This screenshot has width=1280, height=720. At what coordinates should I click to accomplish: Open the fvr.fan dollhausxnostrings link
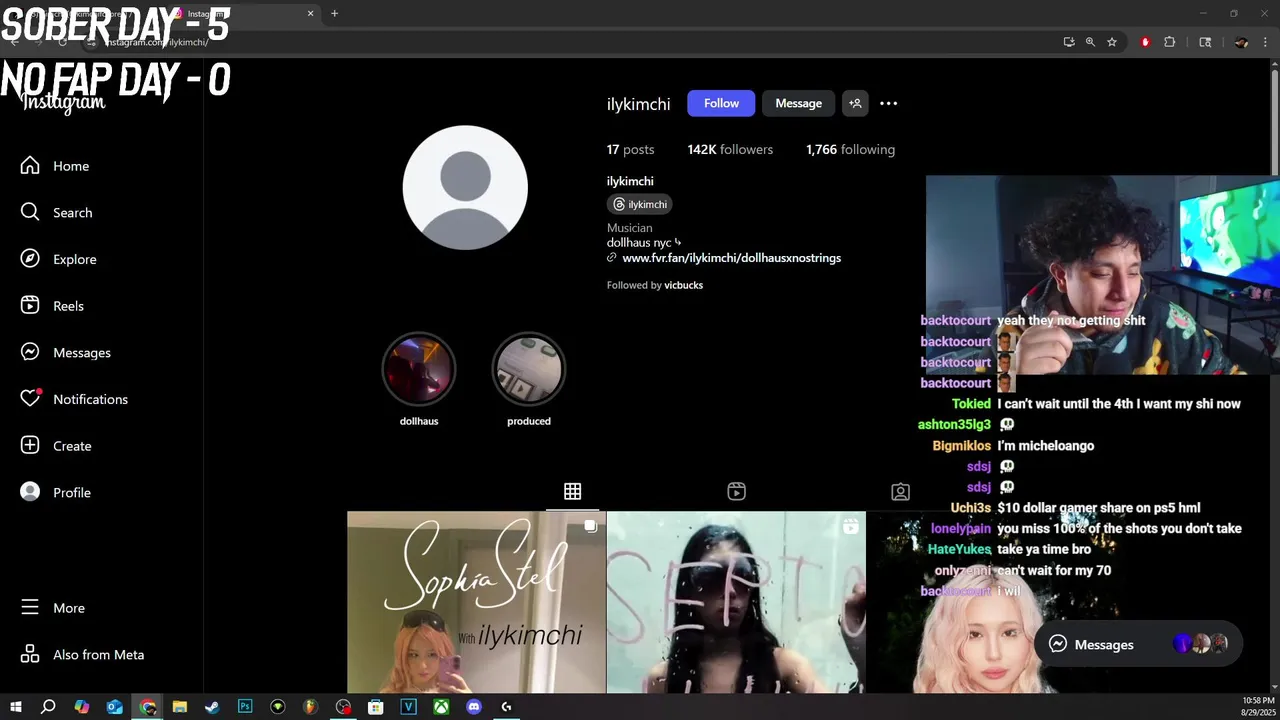[x=731, y=257]
